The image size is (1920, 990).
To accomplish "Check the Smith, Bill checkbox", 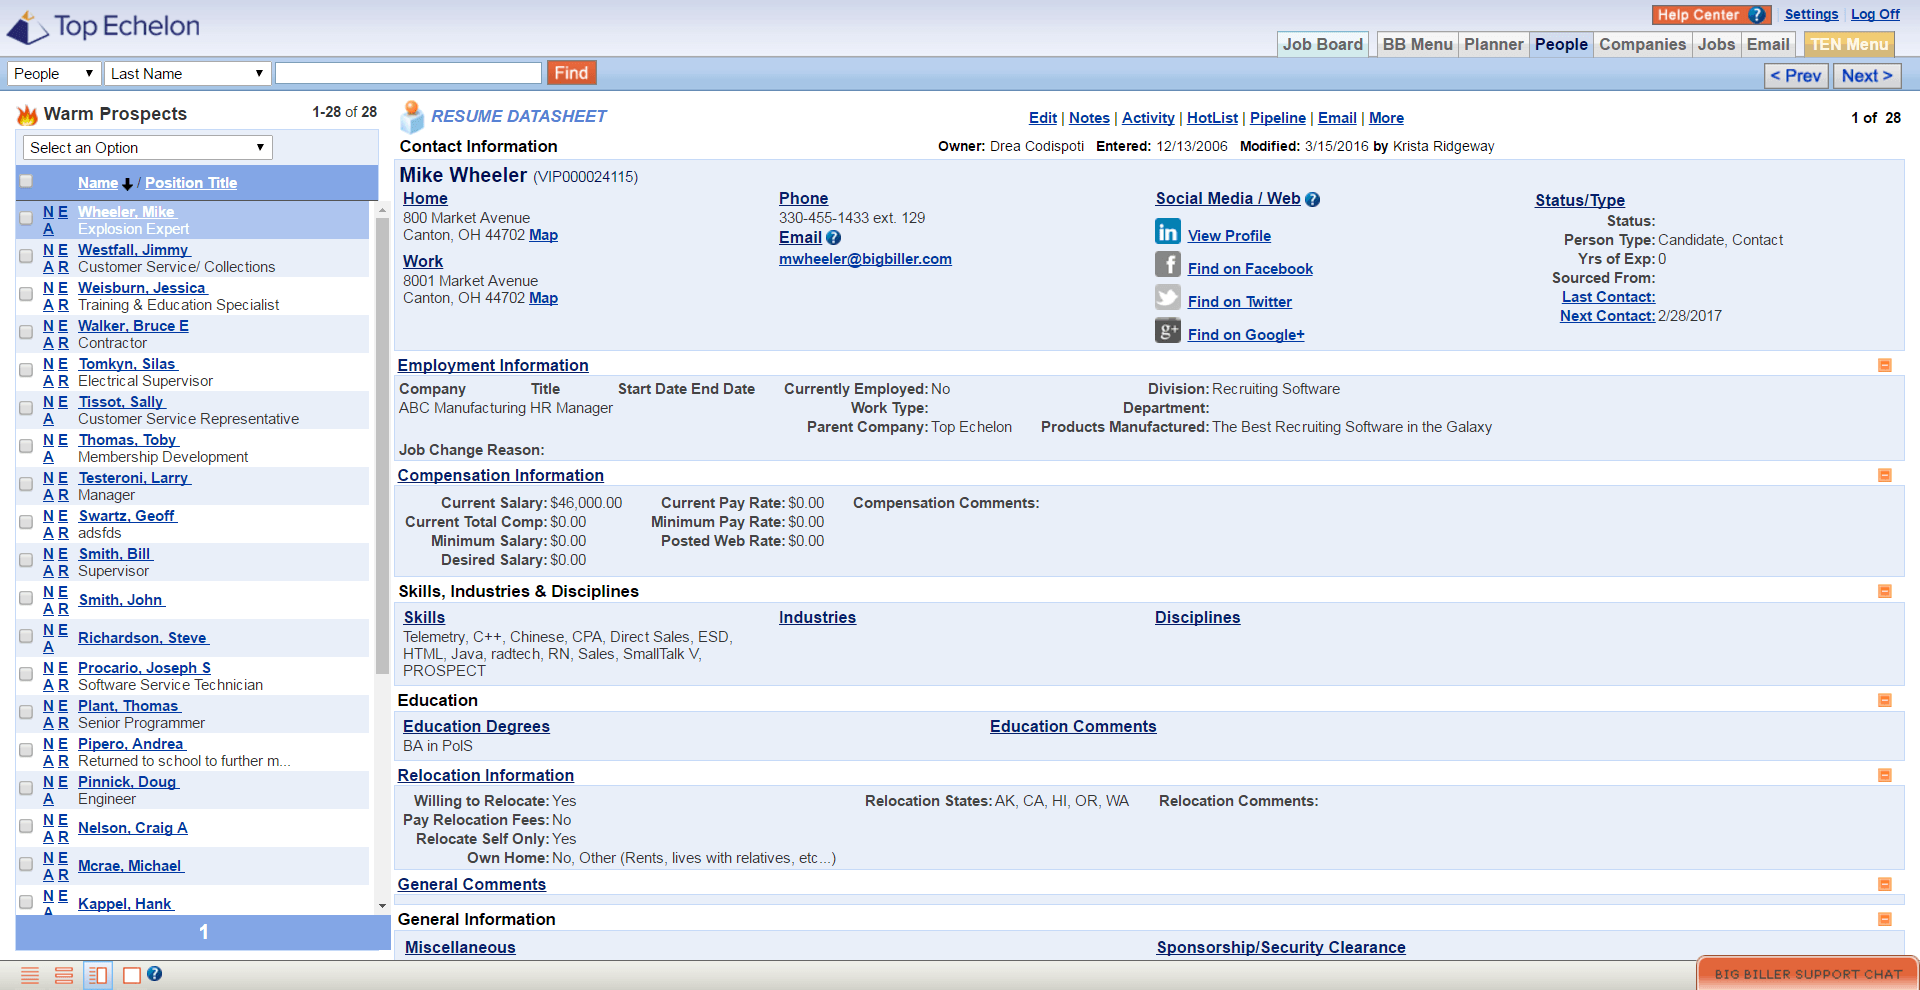I will click(26, 560).
